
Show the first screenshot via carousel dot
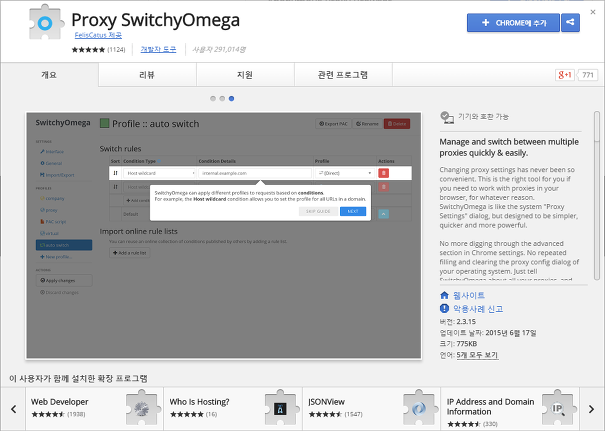pyautogui.click(x=213, y=98)
